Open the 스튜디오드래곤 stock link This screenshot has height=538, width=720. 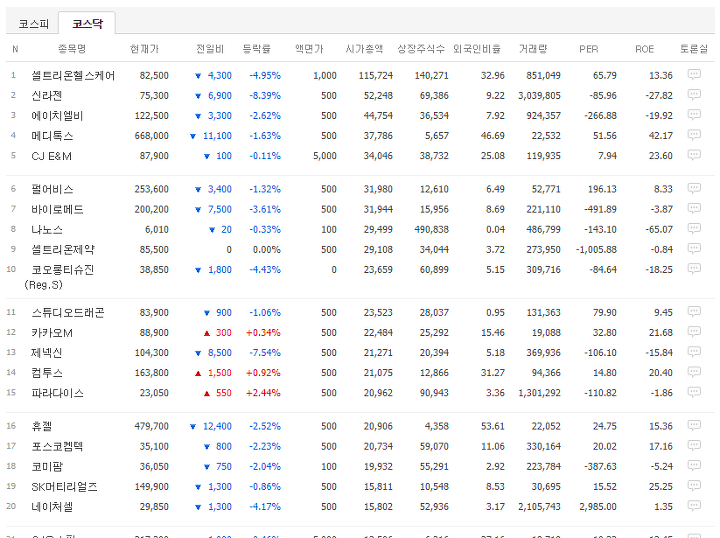point(68,313)
